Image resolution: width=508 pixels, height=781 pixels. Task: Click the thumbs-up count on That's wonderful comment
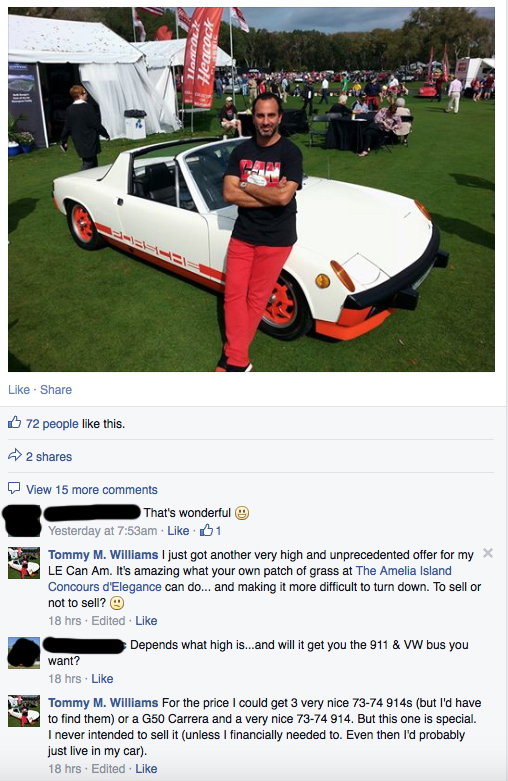pos(210,531)
